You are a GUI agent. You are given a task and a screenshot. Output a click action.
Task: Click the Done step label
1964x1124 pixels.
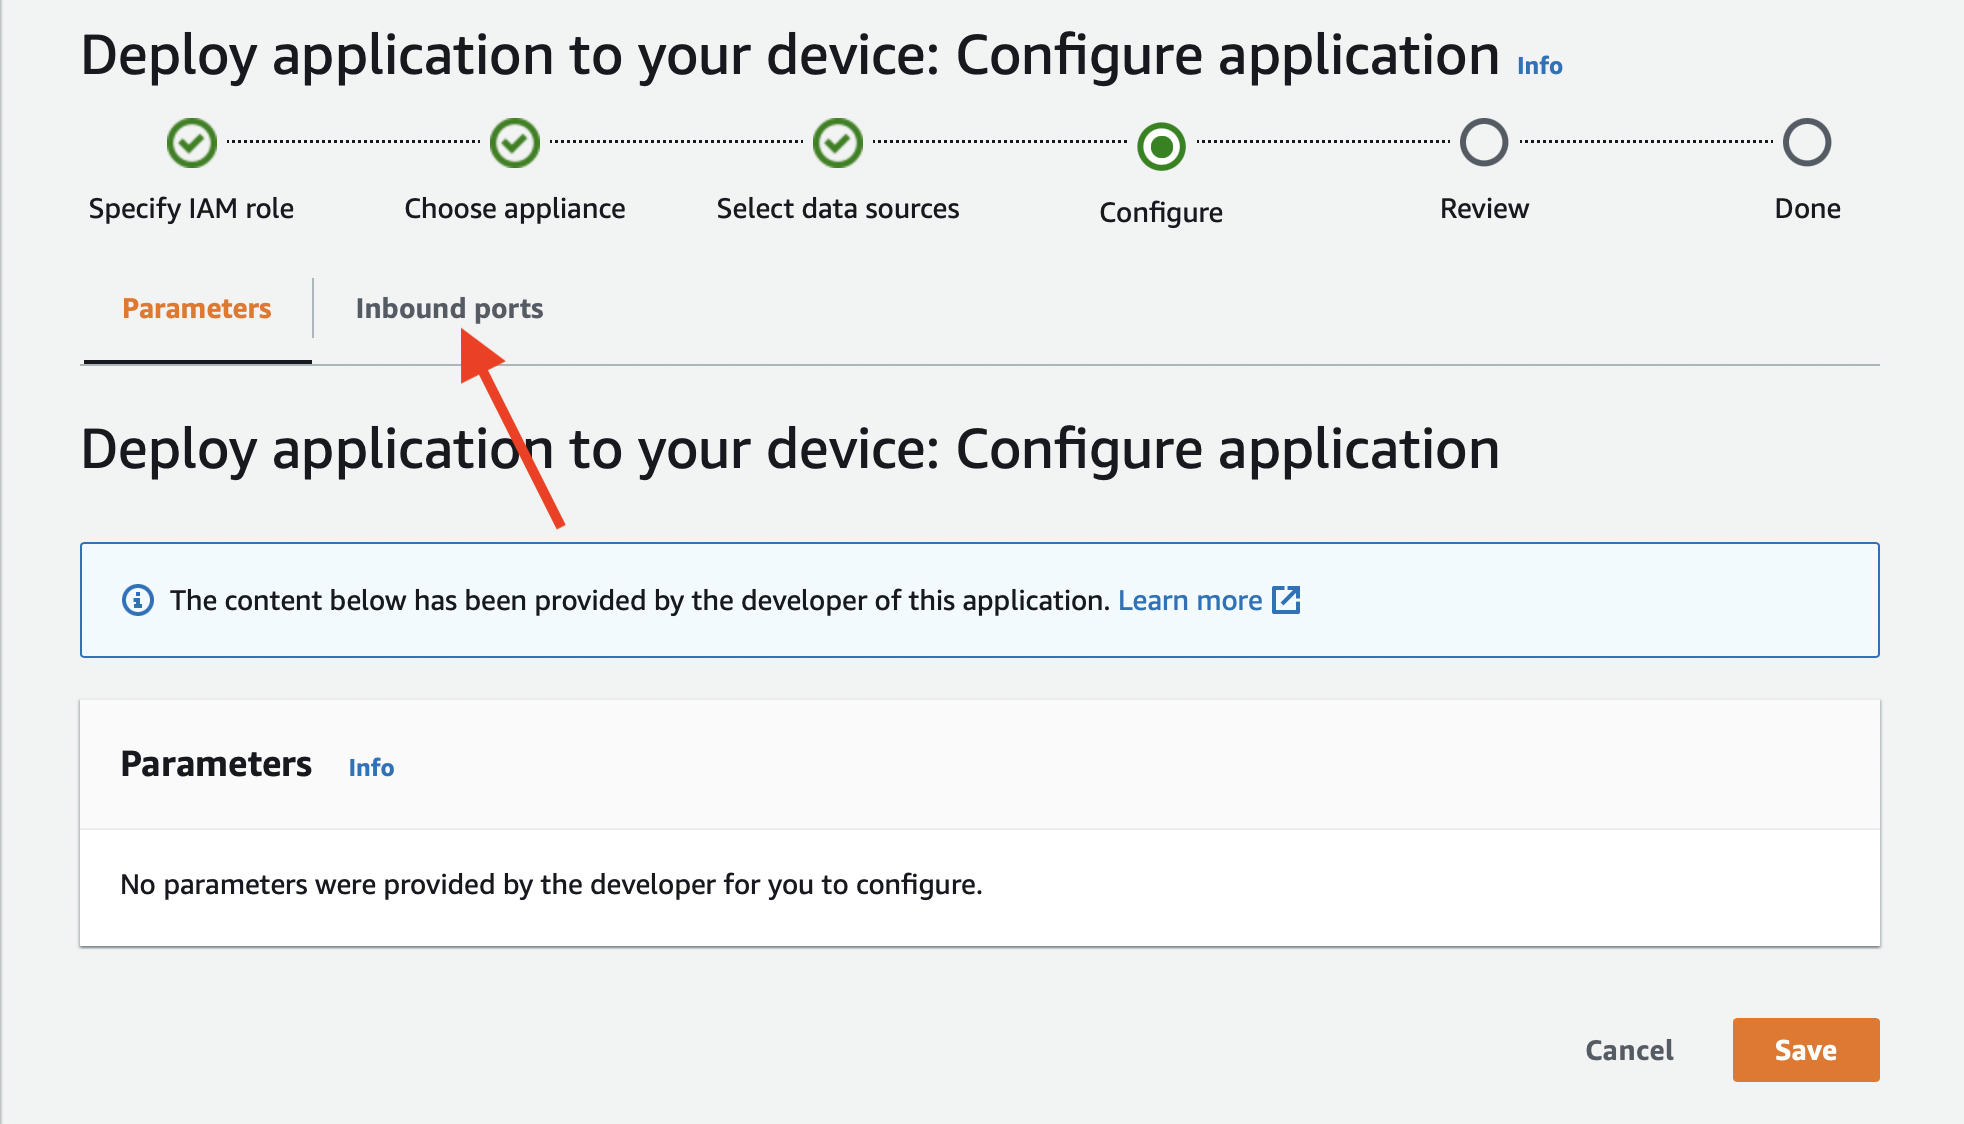coord(1807,208)
